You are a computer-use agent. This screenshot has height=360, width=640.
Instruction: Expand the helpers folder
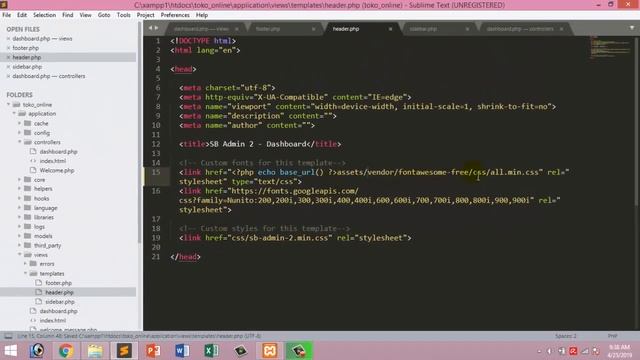pyautogui.click(x=20, y=189)
